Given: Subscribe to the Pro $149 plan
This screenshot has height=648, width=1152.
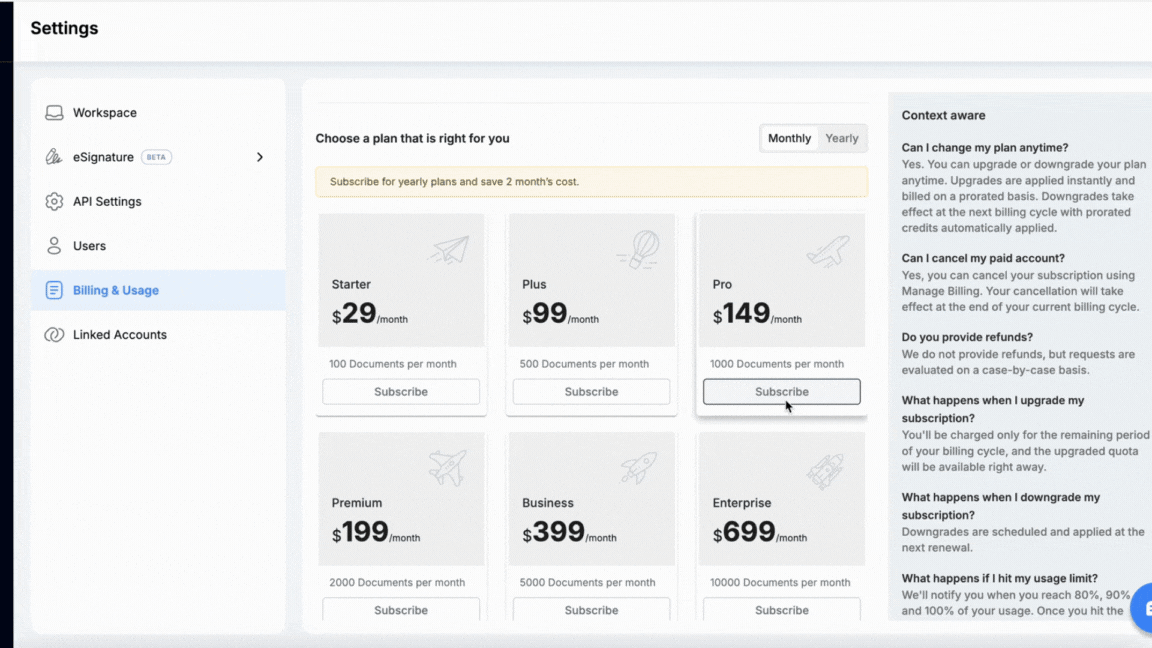Looking at the screenshot, I should (781, 392).
